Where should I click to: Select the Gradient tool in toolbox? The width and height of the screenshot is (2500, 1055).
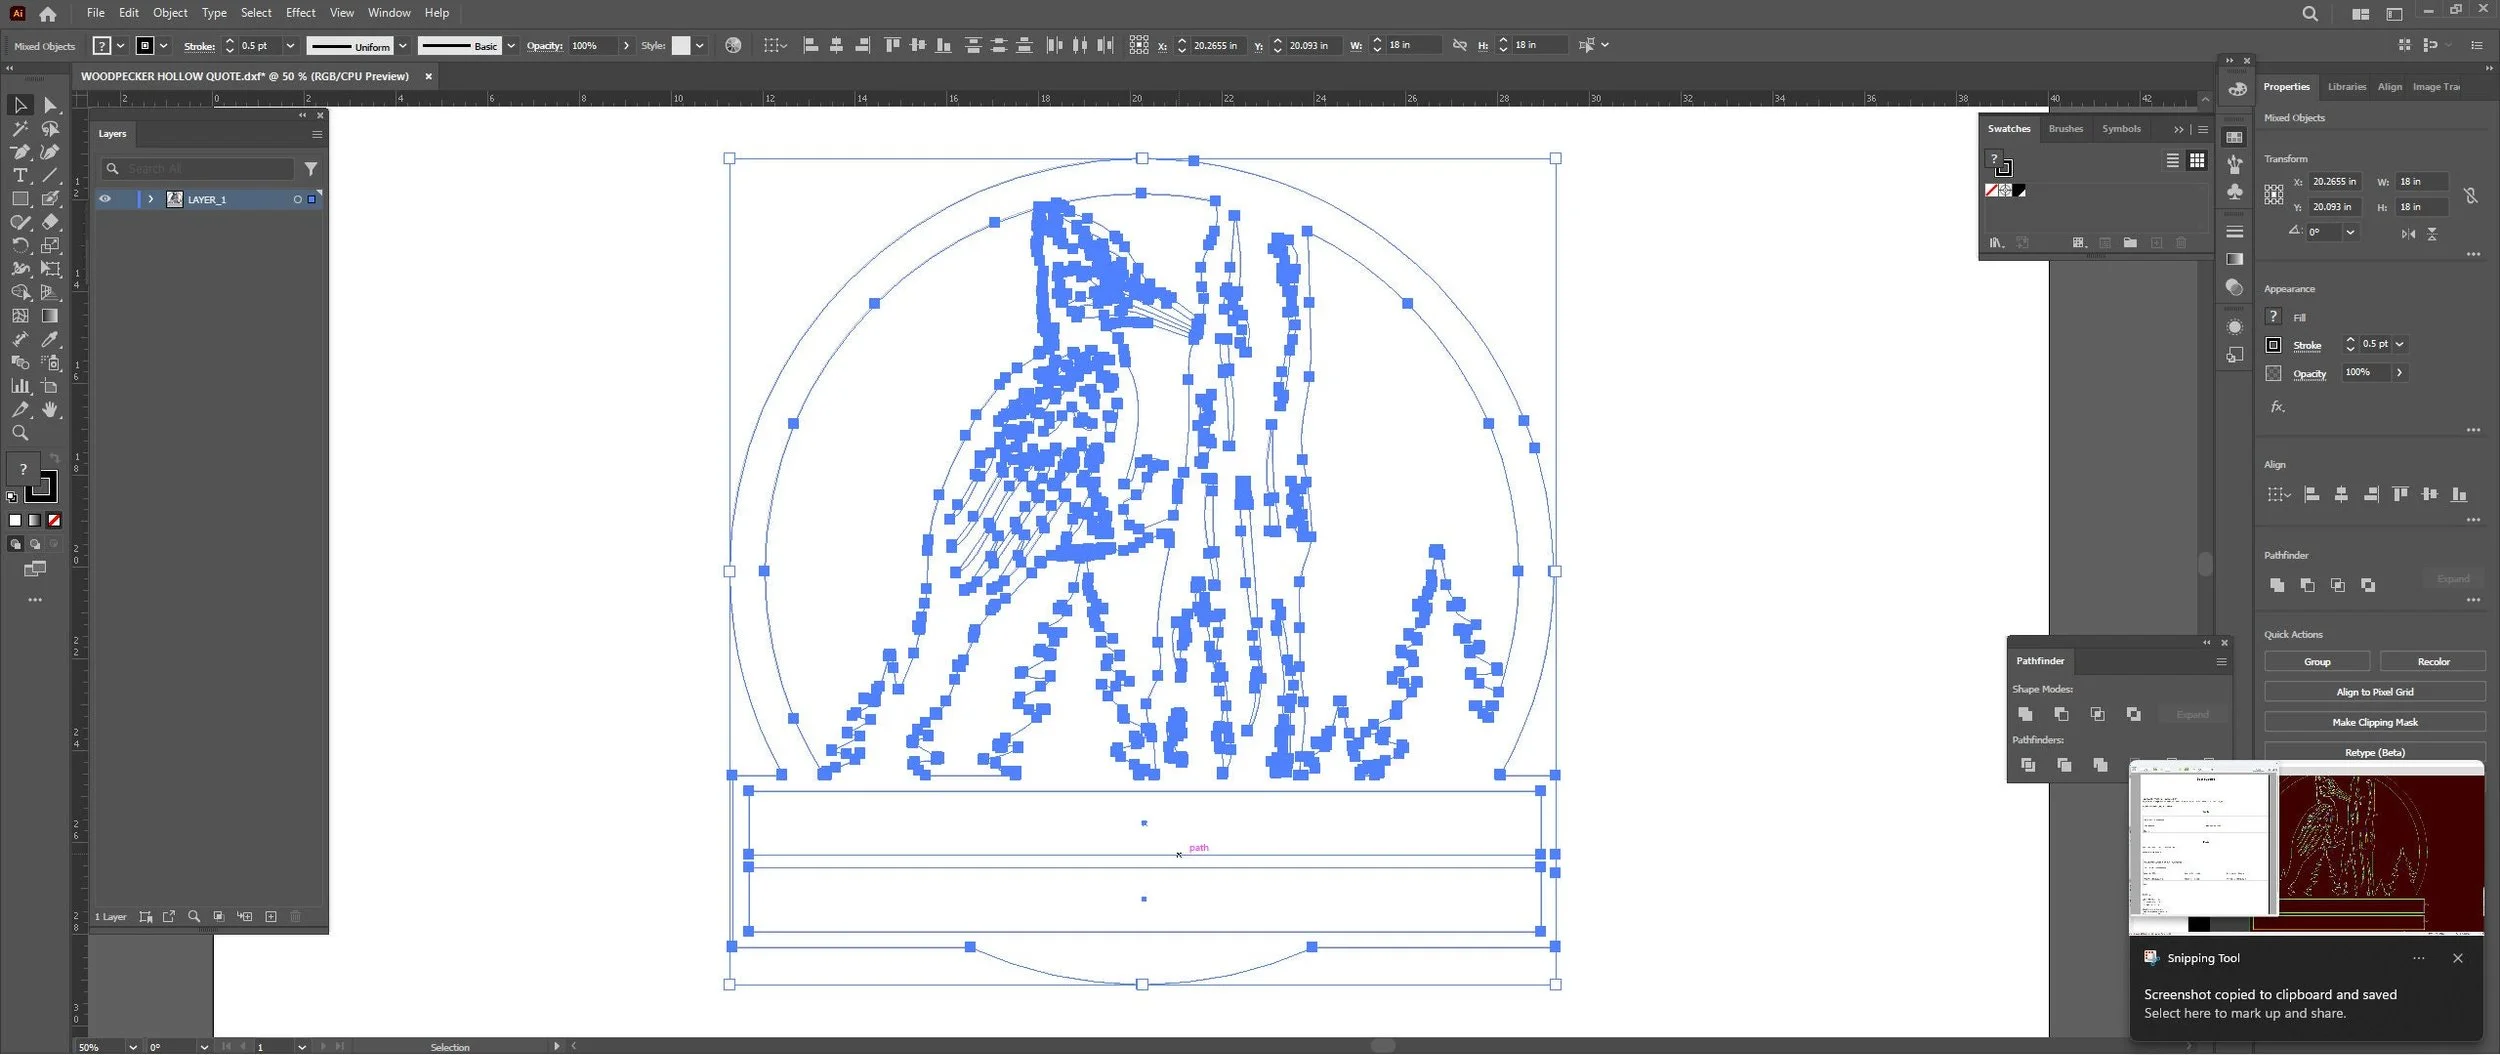point(50,316)
